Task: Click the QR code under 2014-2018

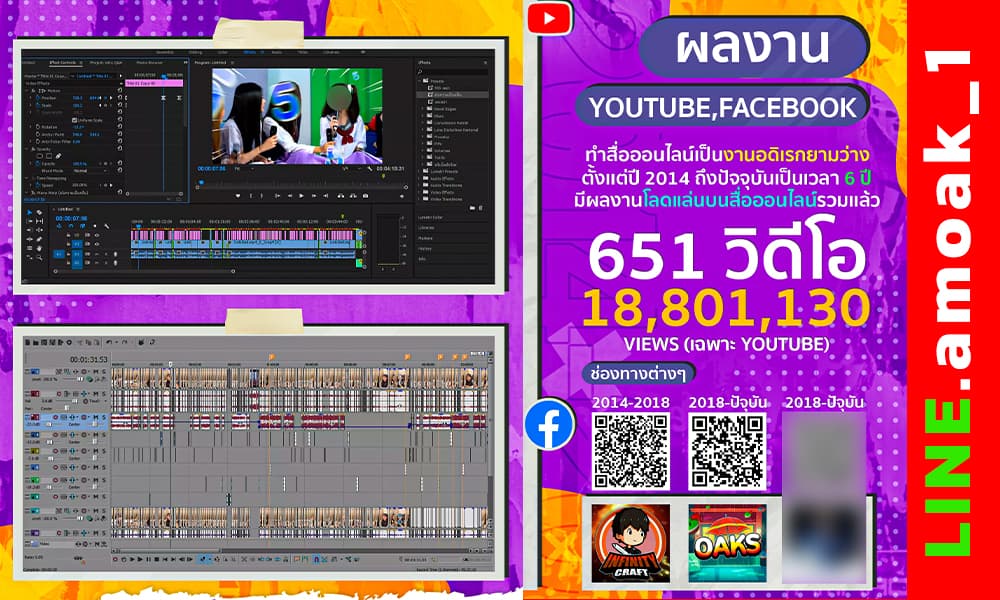Action: pos(631,451)
